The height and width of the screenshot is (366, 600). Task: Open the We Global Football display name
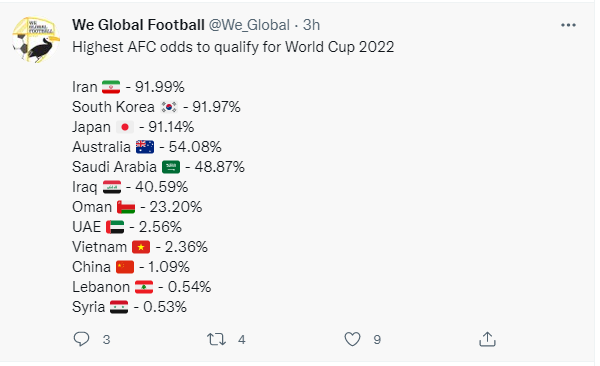(x=138, y=25)
